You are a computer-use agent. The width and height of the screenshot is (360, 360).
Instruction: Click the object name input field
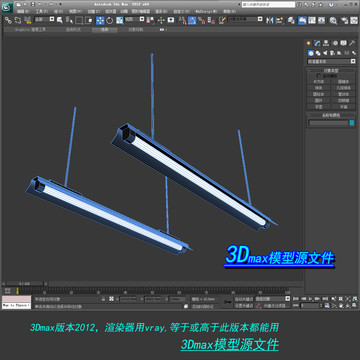(x=328, y=123)
